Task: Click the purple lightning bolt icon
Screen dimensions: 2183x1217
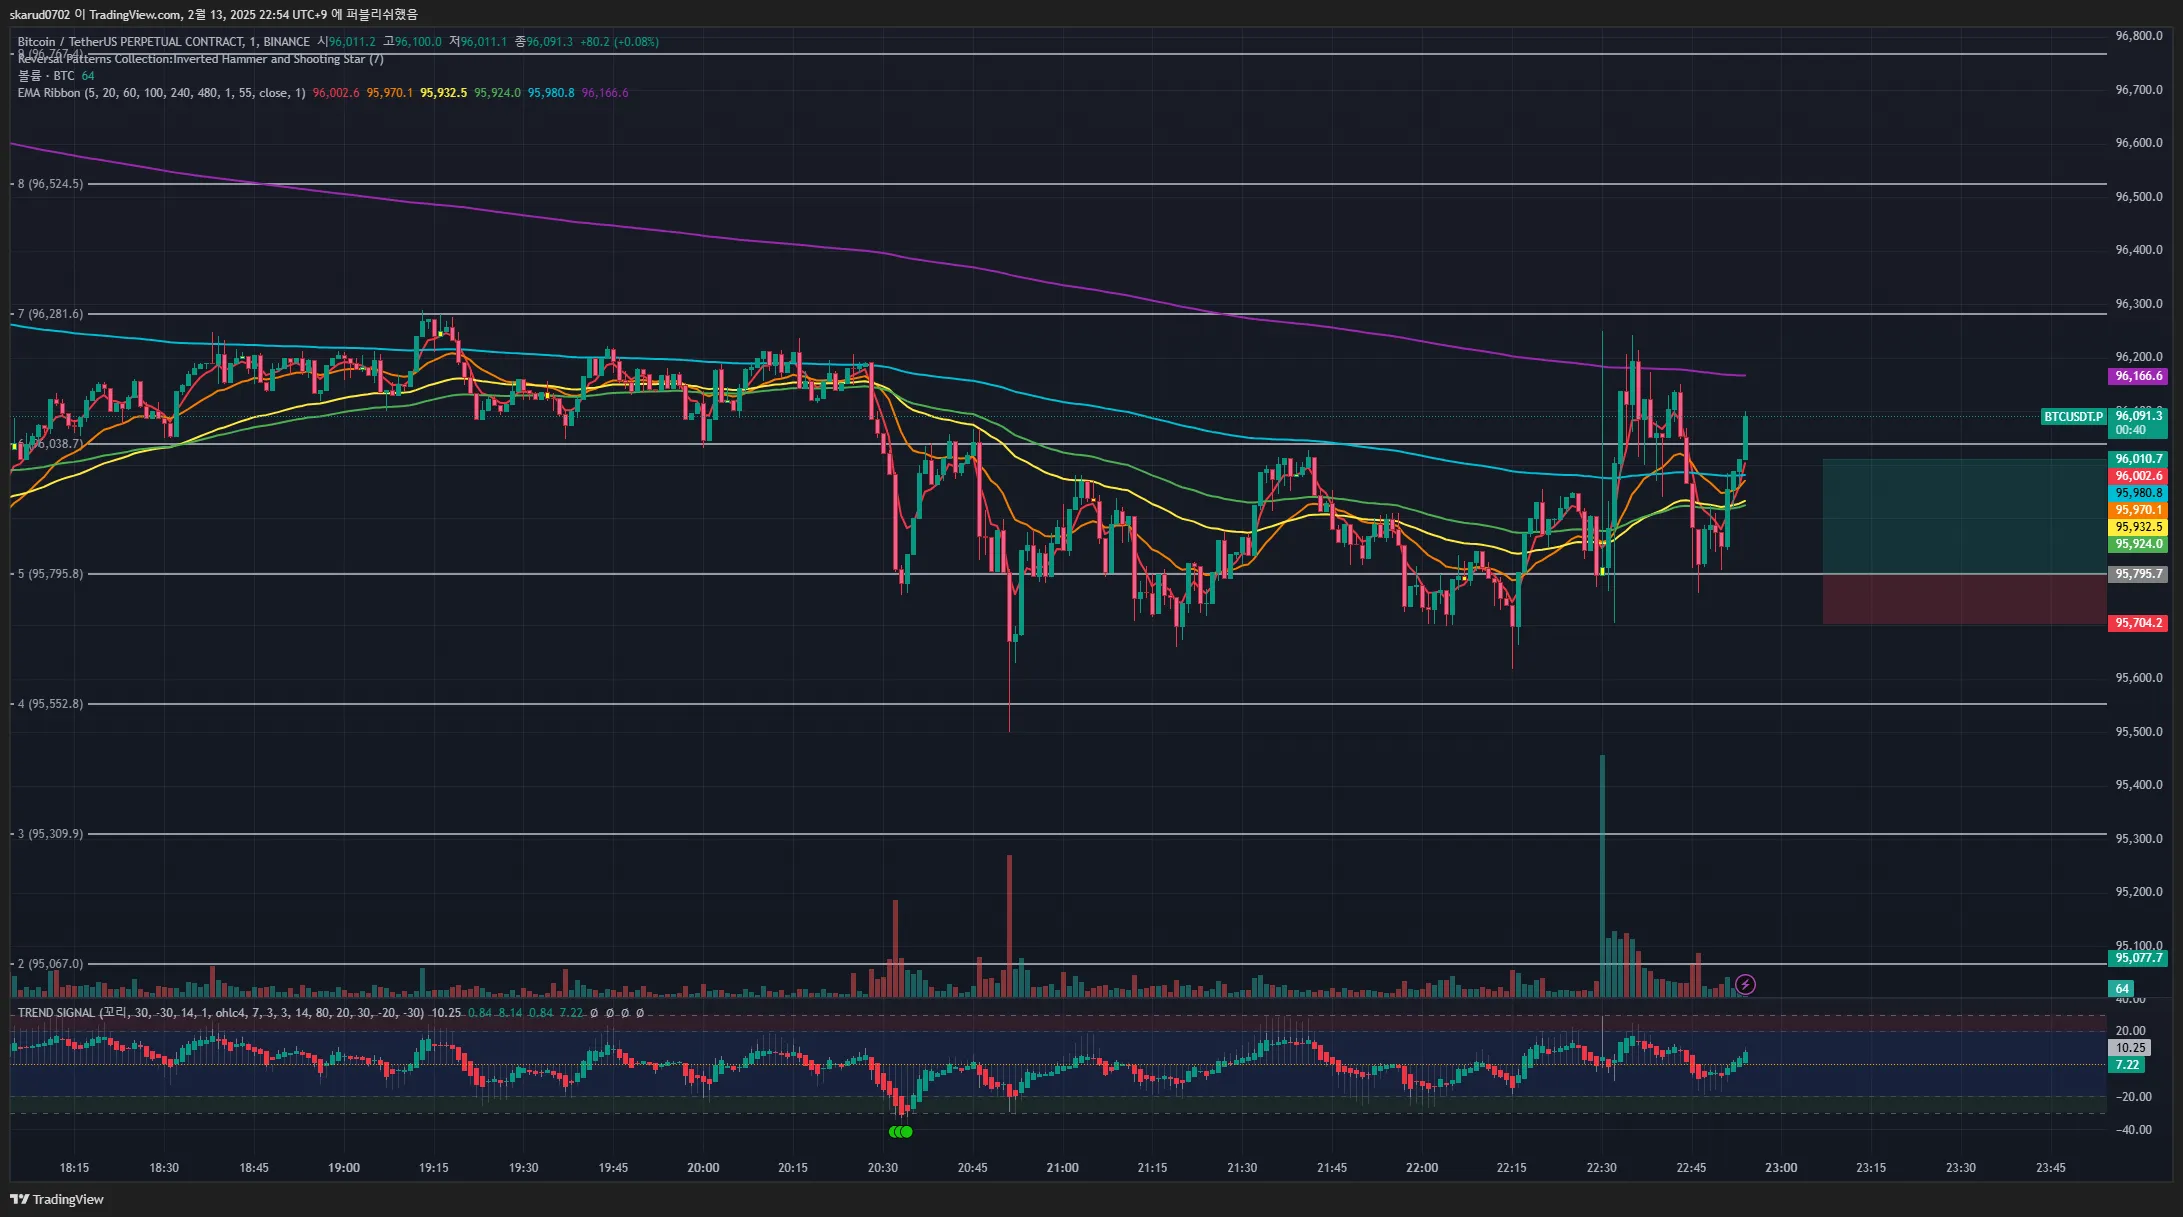Action: [x=1745, y=985]
